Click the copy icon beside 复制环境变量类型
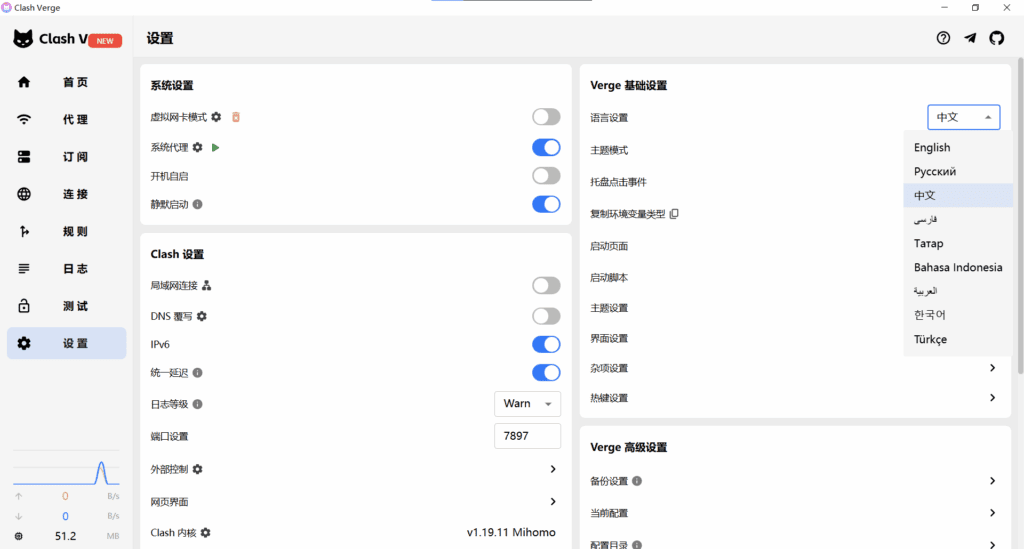Screen dimensions: 1024x549 coord(674,214)
